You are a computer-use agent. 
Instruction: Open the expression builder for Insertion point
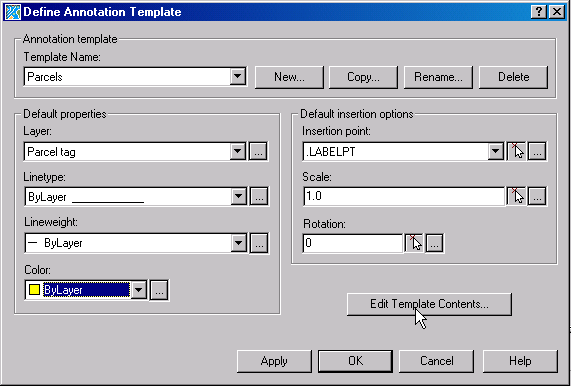pyautogui.click(x=537, y=151)
